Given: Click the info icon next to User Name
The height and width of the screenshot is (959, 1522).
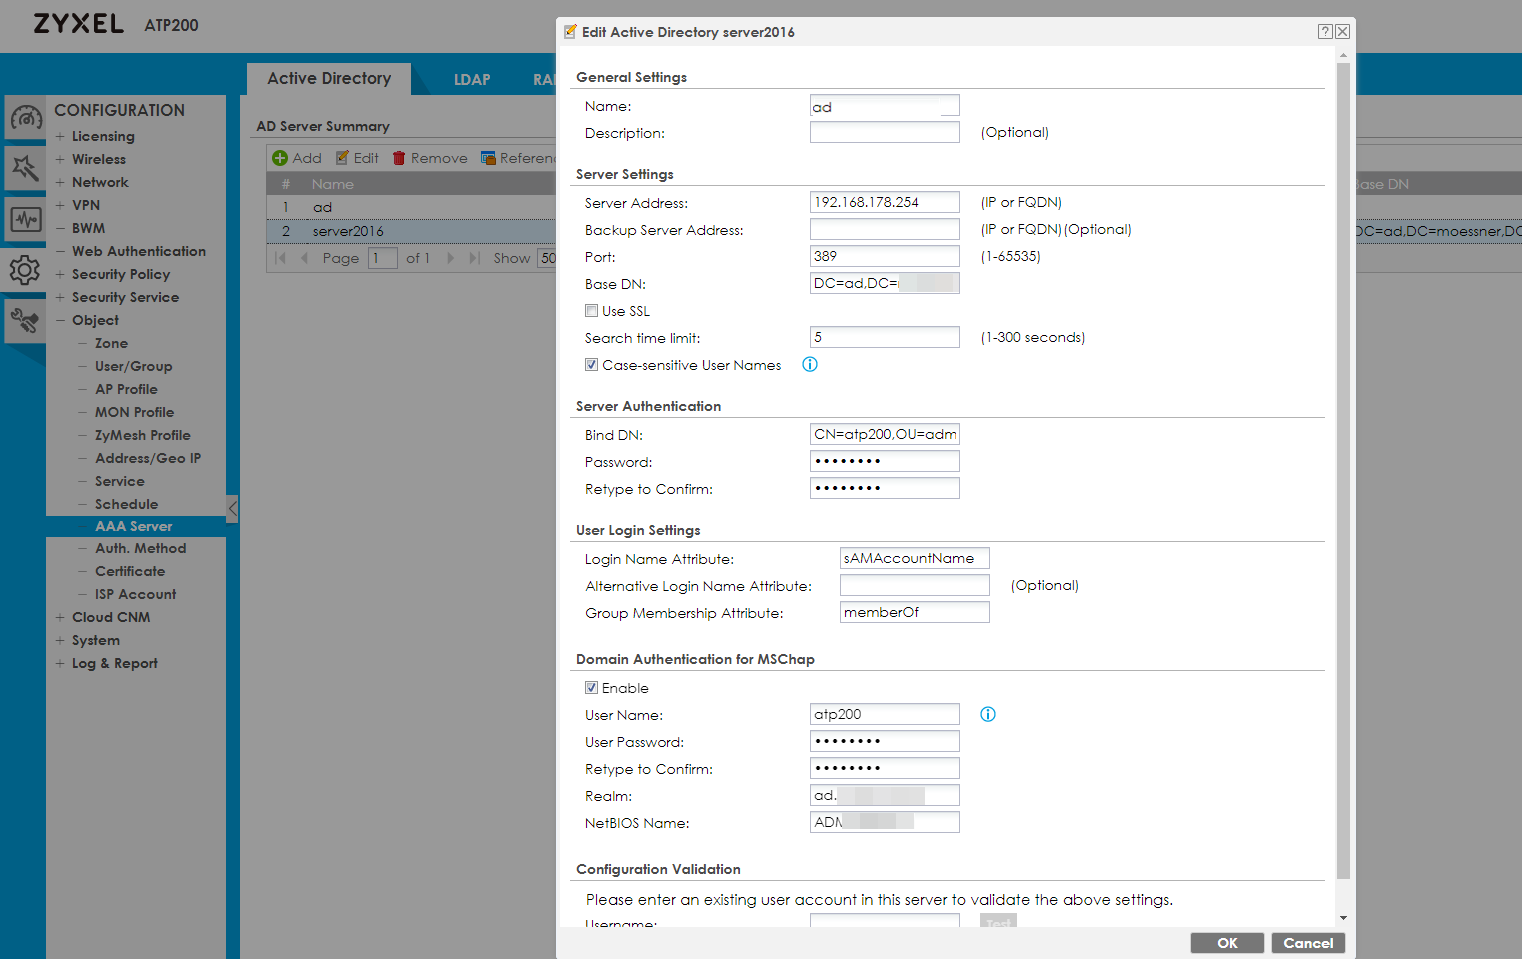Looking at the screenshot, I should [x=988, y=714].
